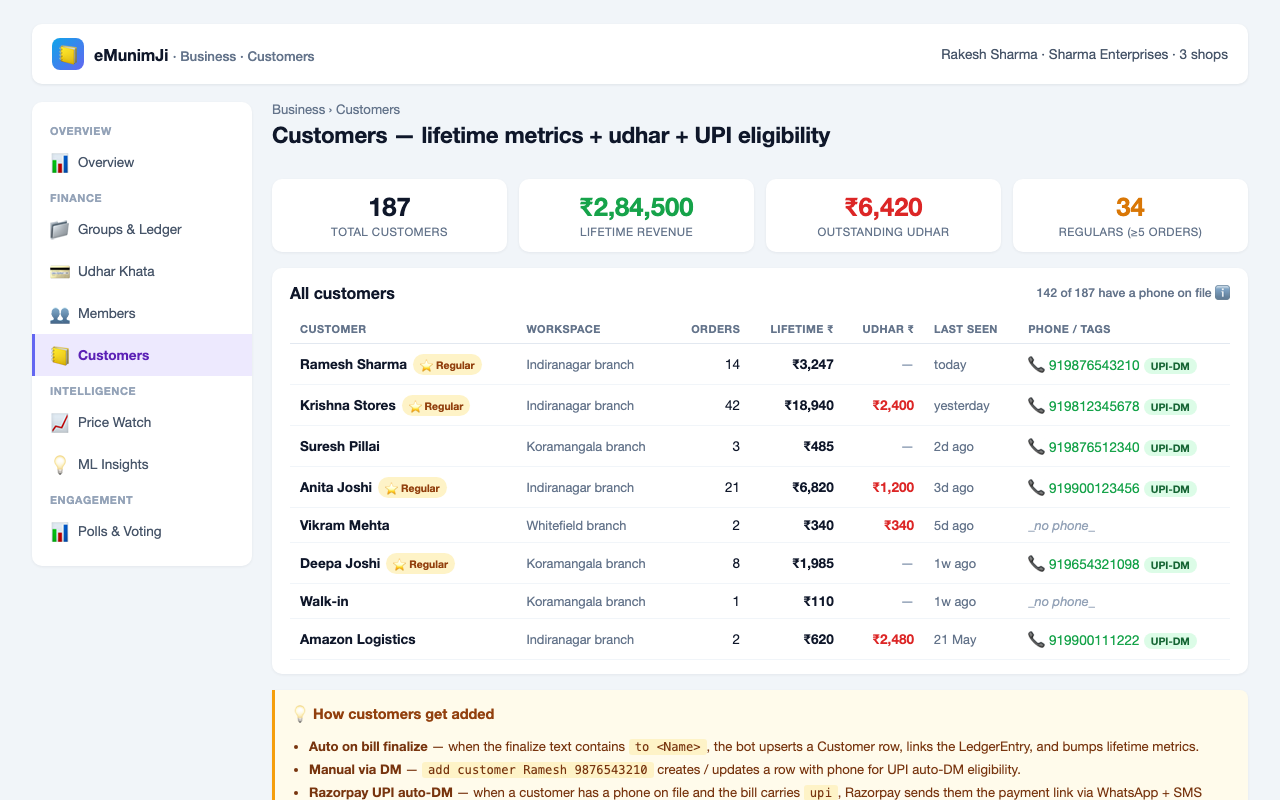The image size is (1280, 800).
Task: Click phone number 919900123456
Action: click(x=1094, y=488)
